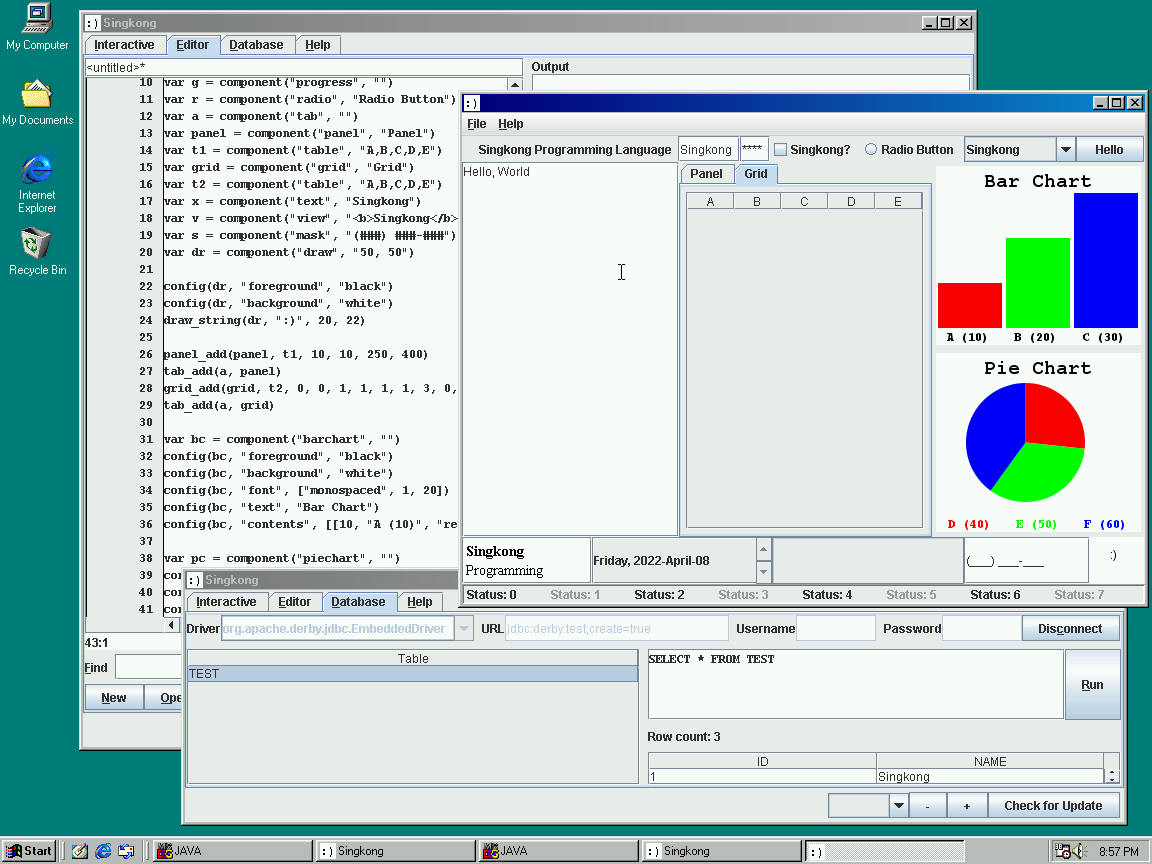Open the Recycle Bin icon

tap(37, 245)
